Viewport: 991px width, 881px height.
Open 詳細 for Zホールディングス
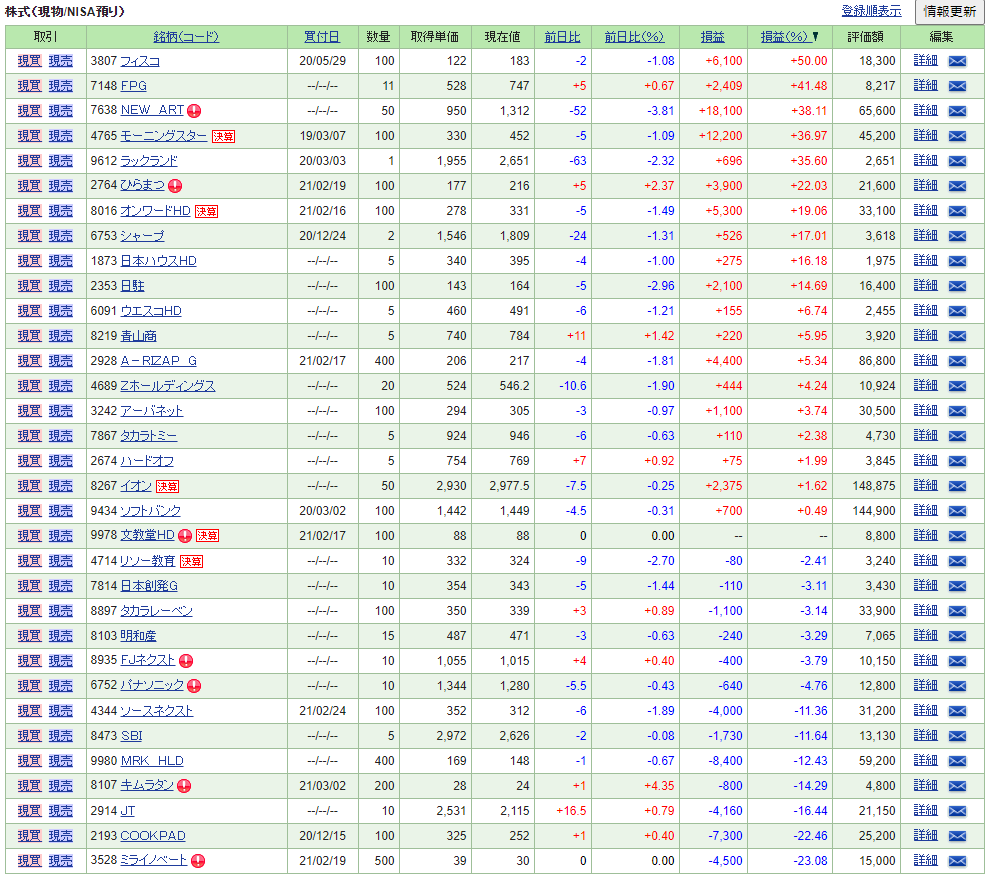pos(925,386)
